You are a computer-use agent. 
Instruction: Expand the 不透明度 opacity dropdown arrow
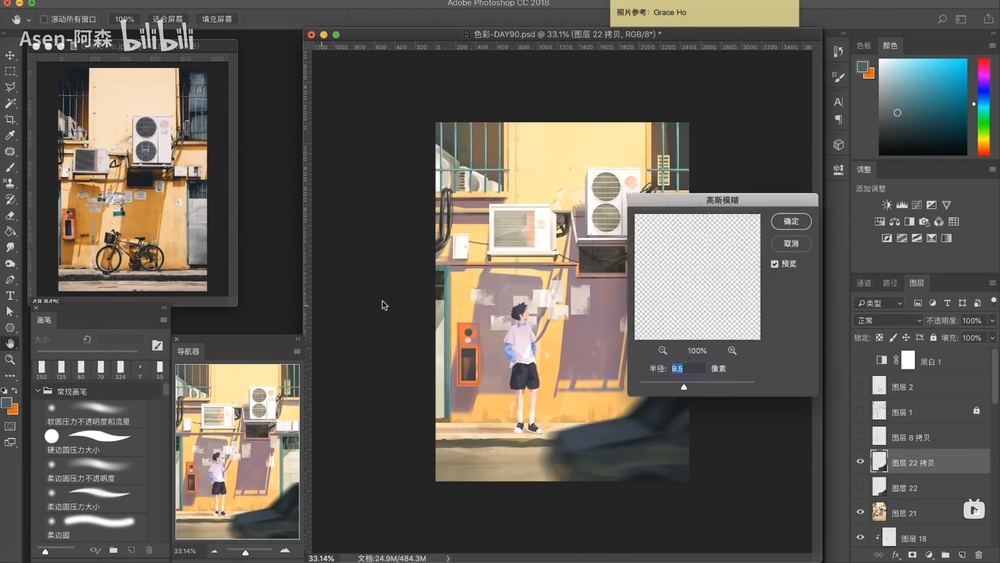pyautogui.click(x=992, y=320)
